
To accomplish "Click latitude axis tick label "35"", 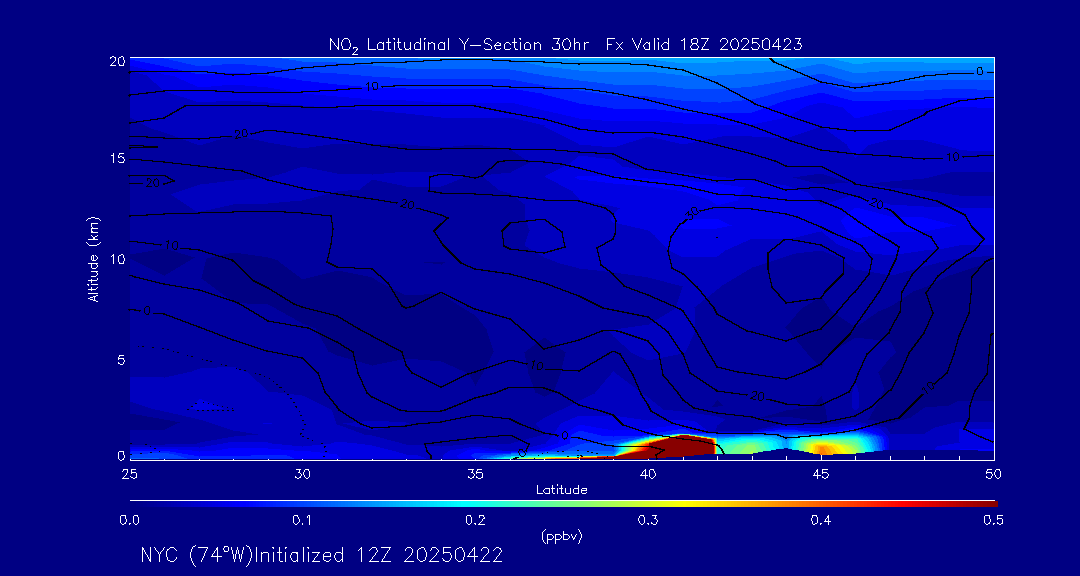I will click(475, 474).
